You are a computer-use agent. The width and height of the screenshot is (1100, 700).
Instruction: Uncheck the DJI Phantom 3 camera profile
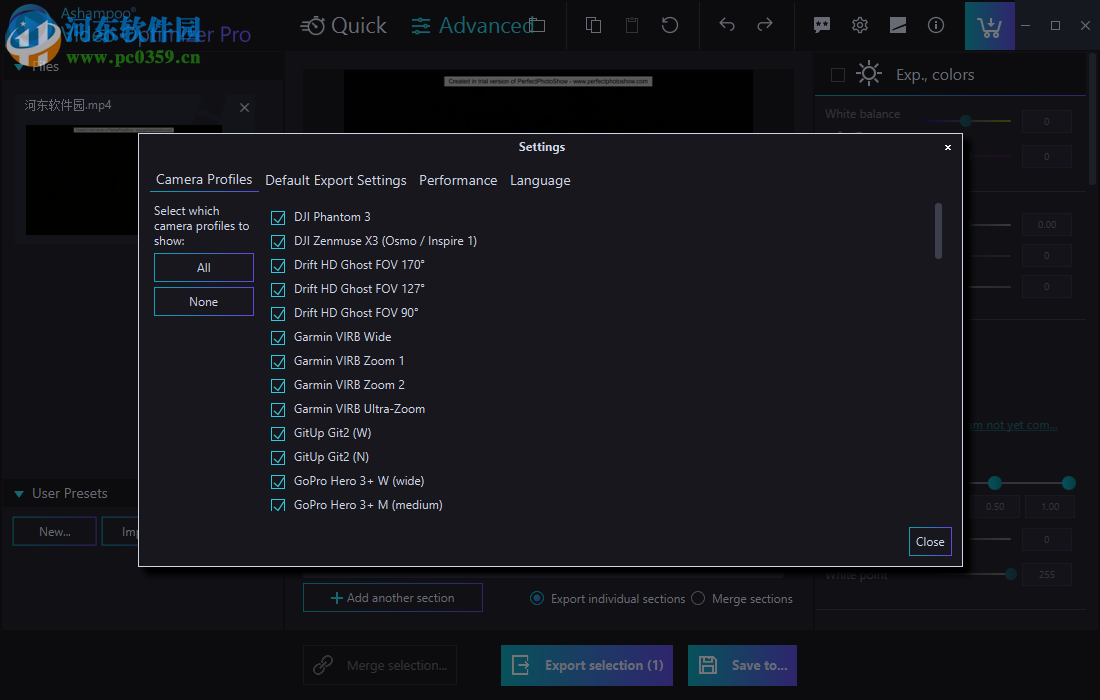(x=277, y=217)
